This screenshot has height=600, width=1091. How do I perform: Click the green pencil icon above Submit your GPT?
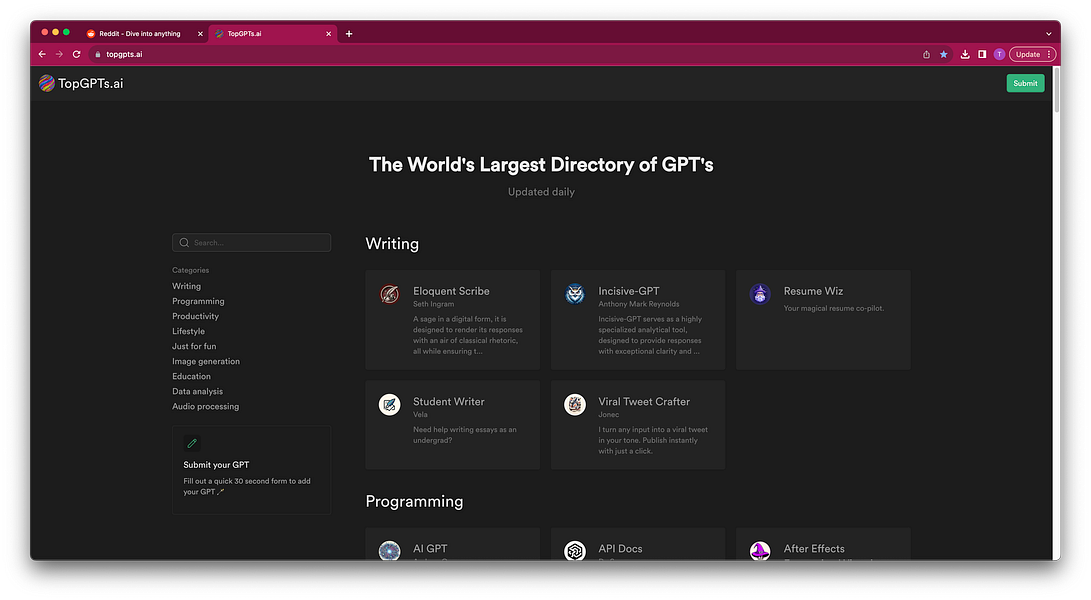[191, 441]
